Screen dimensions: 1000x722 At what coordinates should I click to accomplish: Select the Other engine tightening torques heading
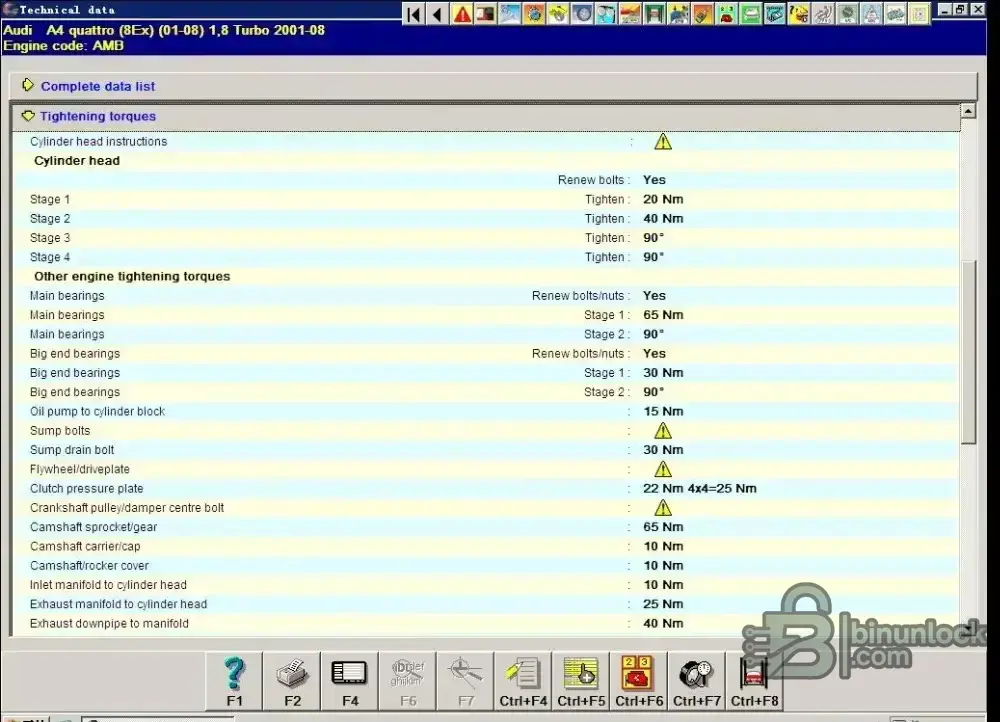(x=132, y=276)
